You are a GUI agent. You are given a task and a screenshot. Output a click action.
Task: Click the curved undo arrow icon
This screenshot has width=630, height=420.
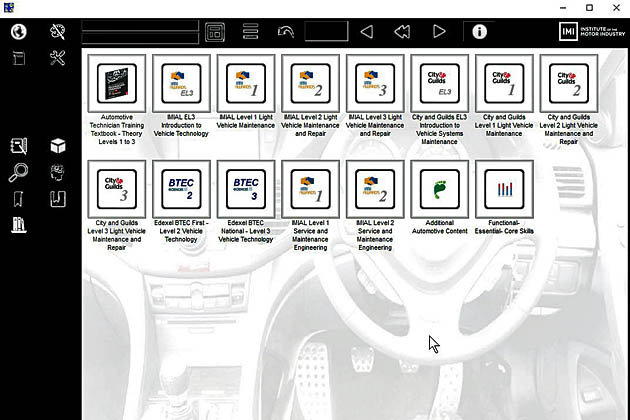(x=286, y=32)
